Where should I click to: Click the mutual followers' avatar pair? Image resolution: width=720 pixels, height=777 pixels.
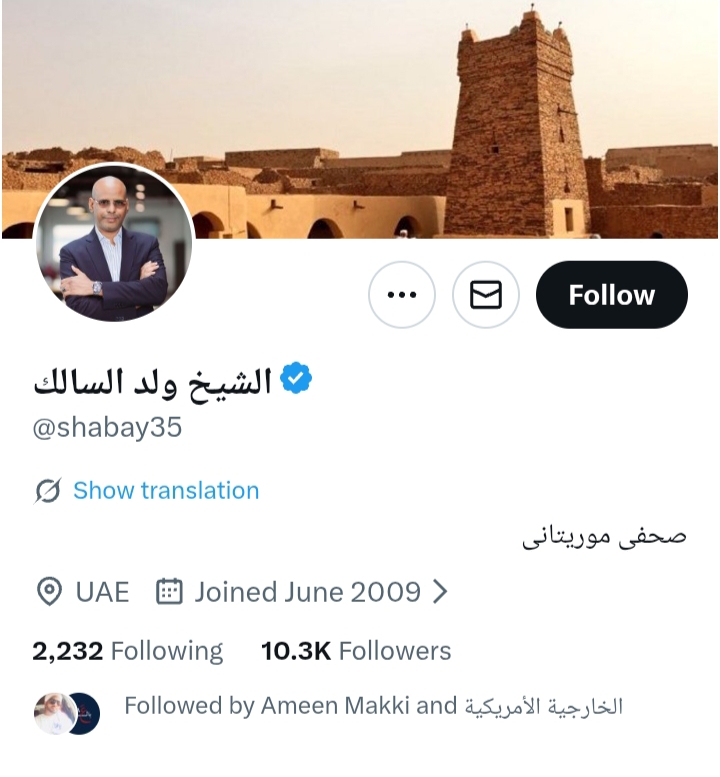pos(67,713)
